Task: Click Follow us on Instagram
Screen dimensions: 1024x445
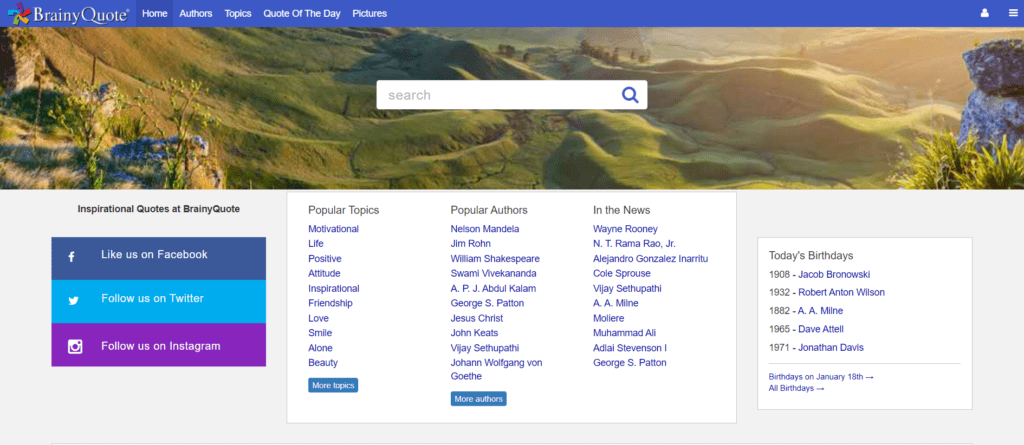Action: (161, 346)
